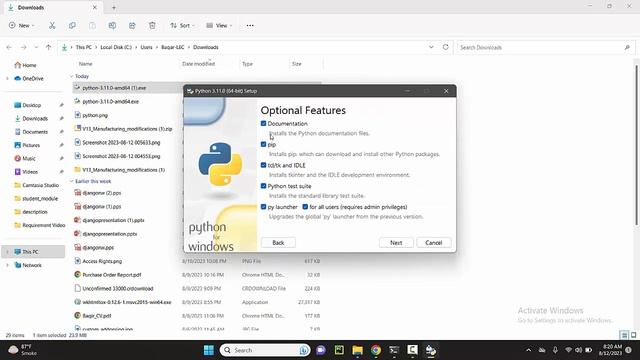Collapse the Earlier this week group

coord(71,181)
